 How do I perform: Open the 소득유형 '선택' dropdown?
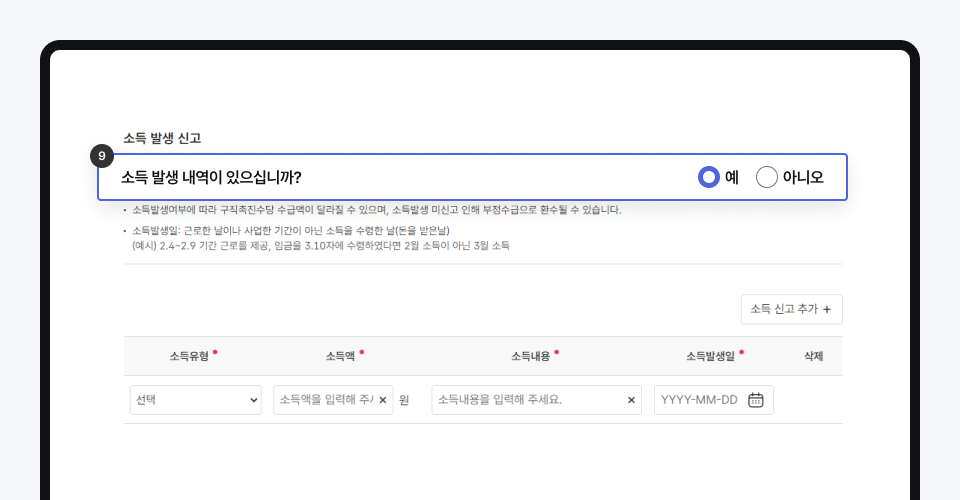coord(195,400)
